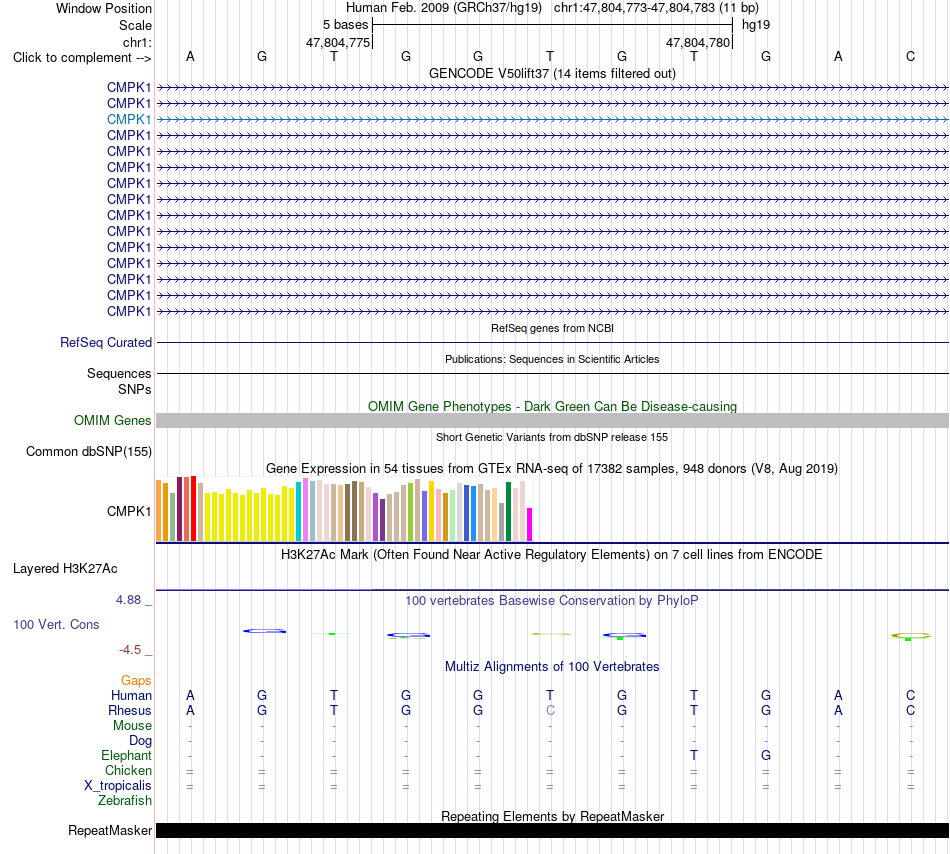Screen dimensions: 950x854
Task: Click the gray mismatched C in Rhesus row
Action: pyautogui.click(x=550, y=710)
